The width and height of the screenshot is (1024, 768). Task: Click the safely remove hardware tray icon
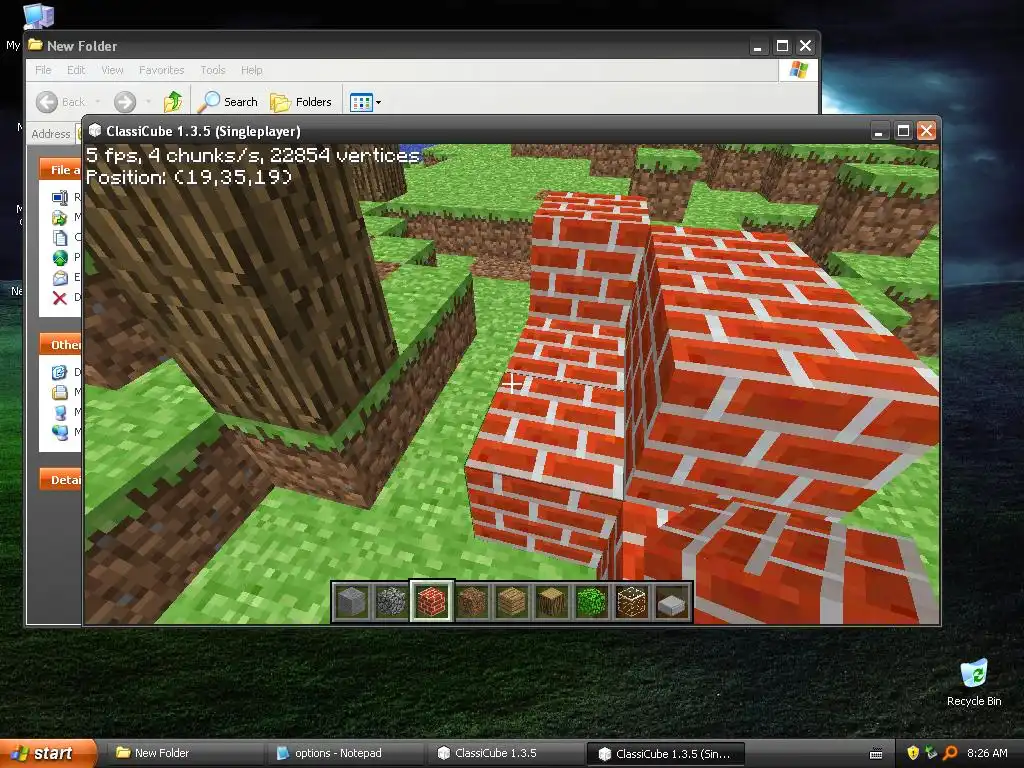pyautogui.click(x=931, y=753)
